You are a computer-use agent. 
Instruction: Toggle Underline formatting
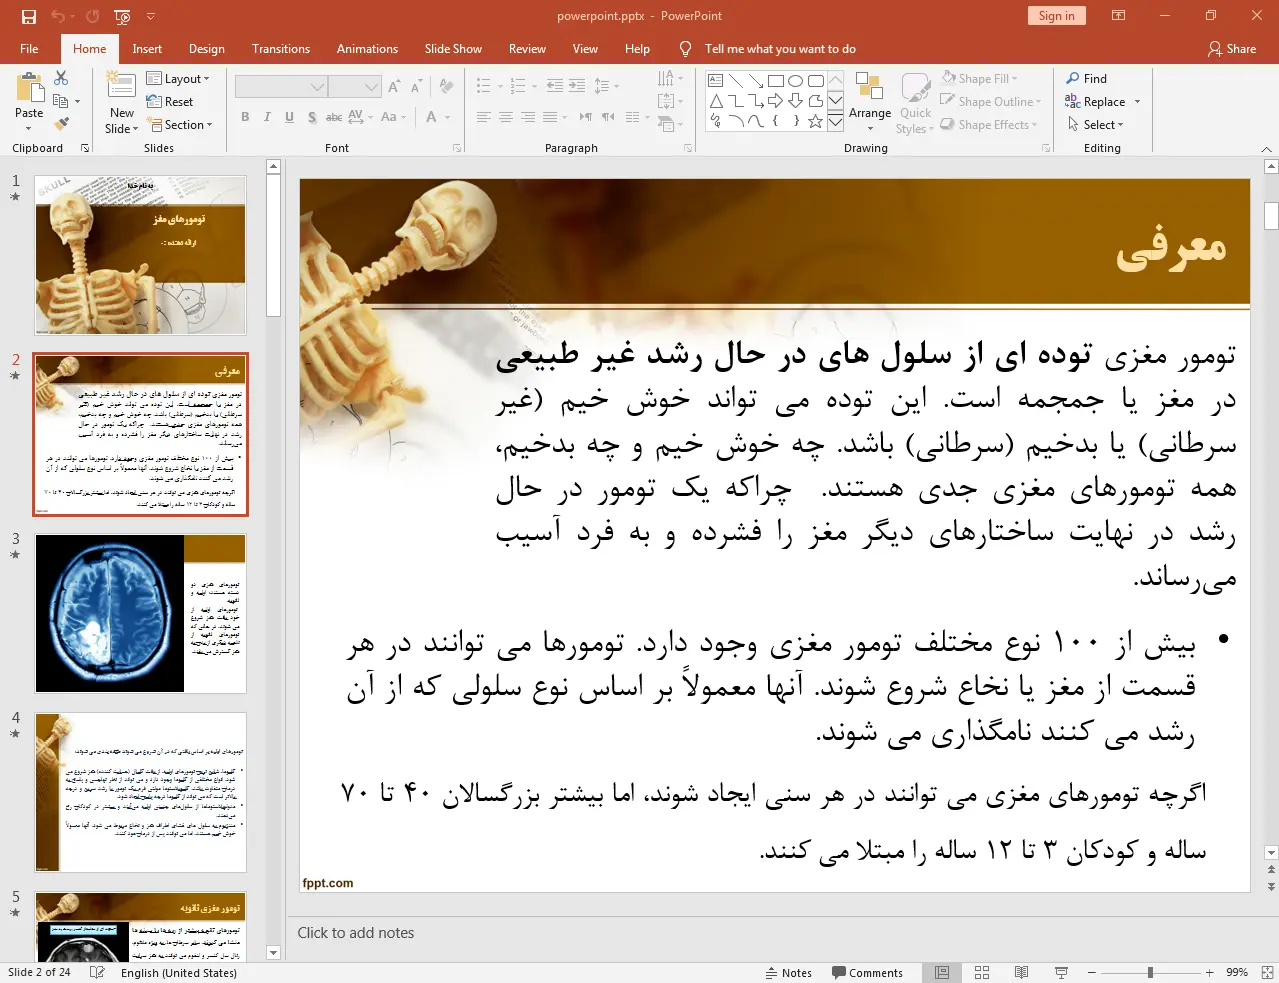tap(289, 117)
